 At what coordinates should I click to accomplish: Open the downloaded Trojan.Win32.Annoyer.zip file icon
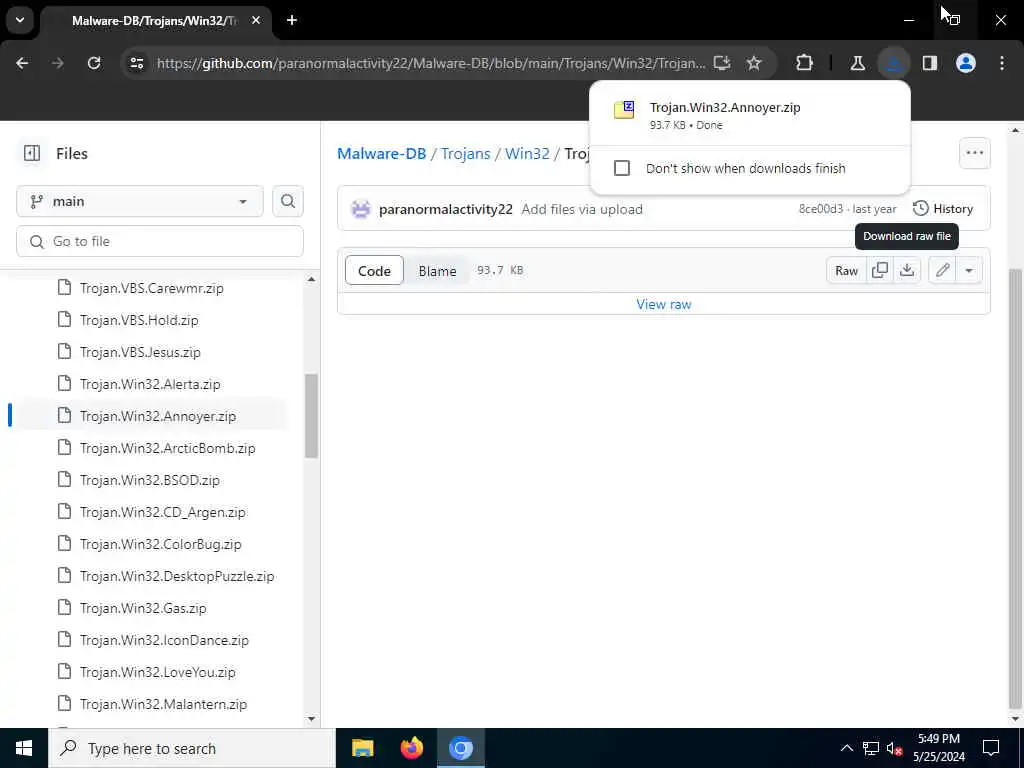pos(624,109)
